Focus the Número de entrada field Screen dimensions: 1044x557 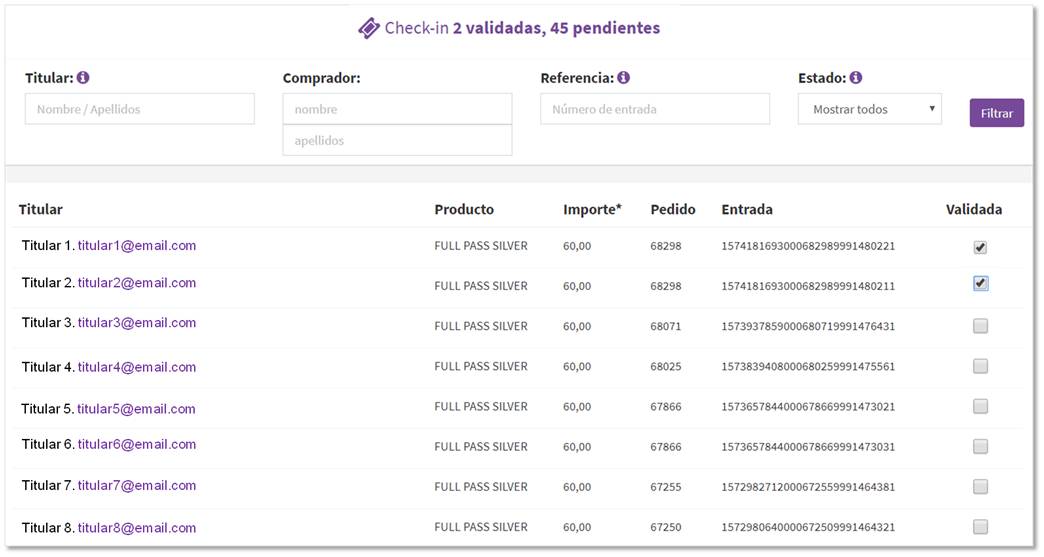654,109
